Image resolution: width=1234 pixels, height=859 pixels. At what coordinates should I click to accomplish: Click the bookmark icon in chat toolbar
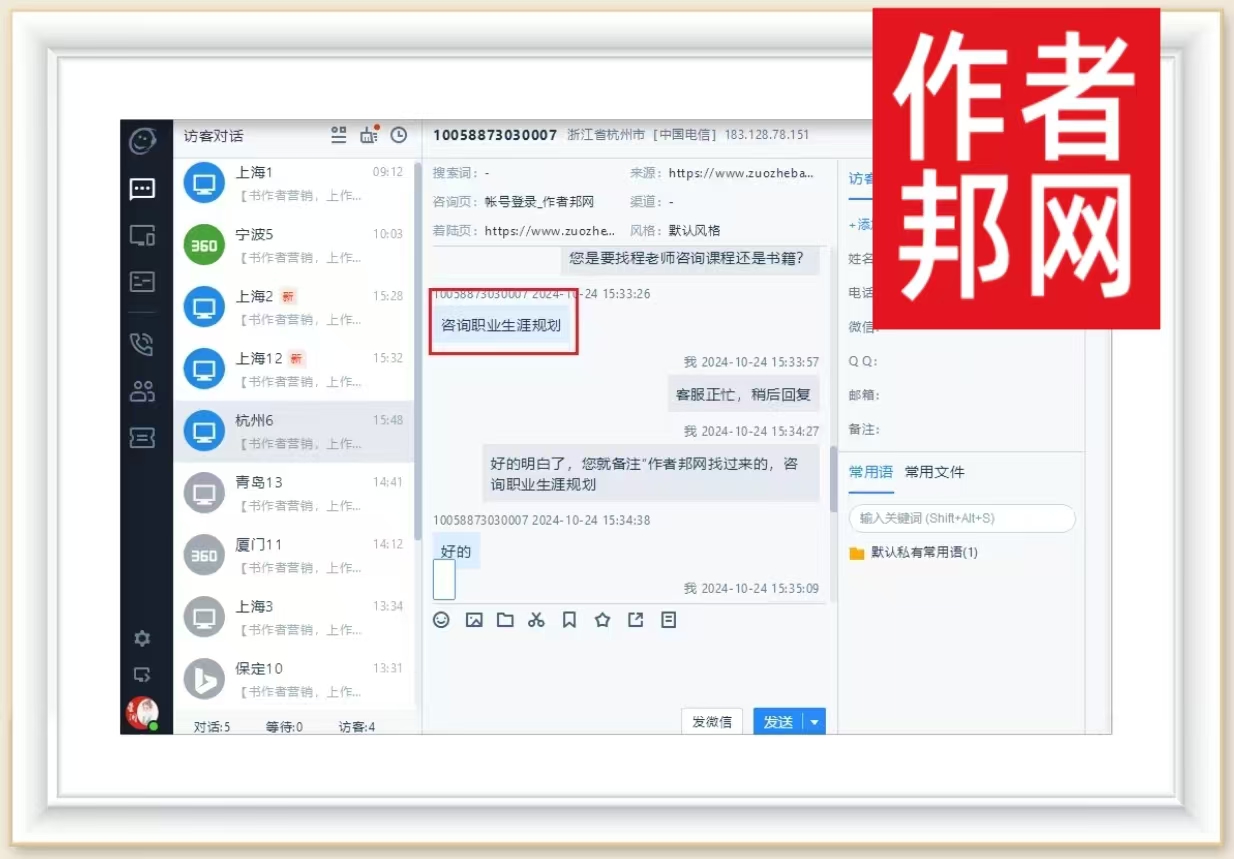click(569, 620)
